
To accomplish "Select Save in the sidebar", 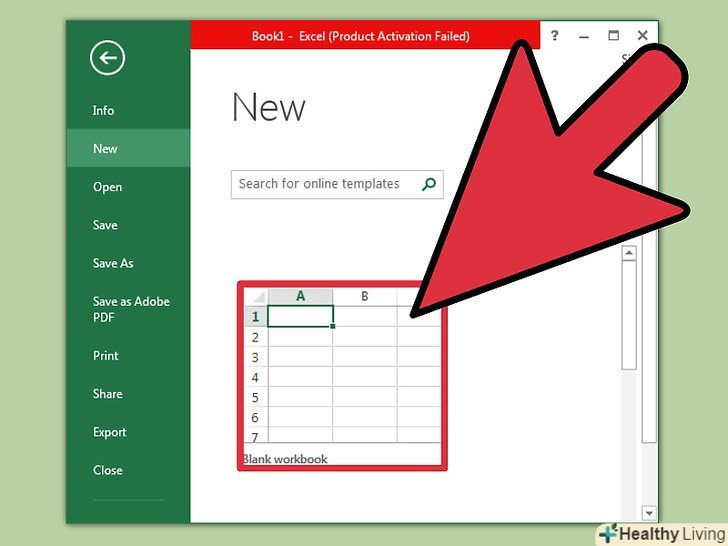I will tap(105, 225).
